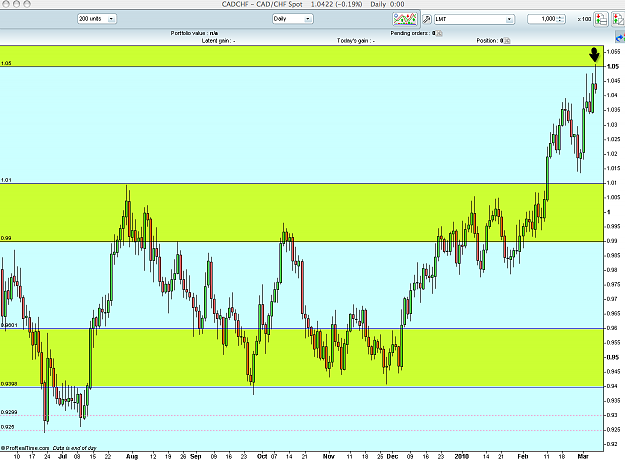This screenshot has width=625, height=460.
Task: Open the 200 units dropdown
Action: coord(97,19)
